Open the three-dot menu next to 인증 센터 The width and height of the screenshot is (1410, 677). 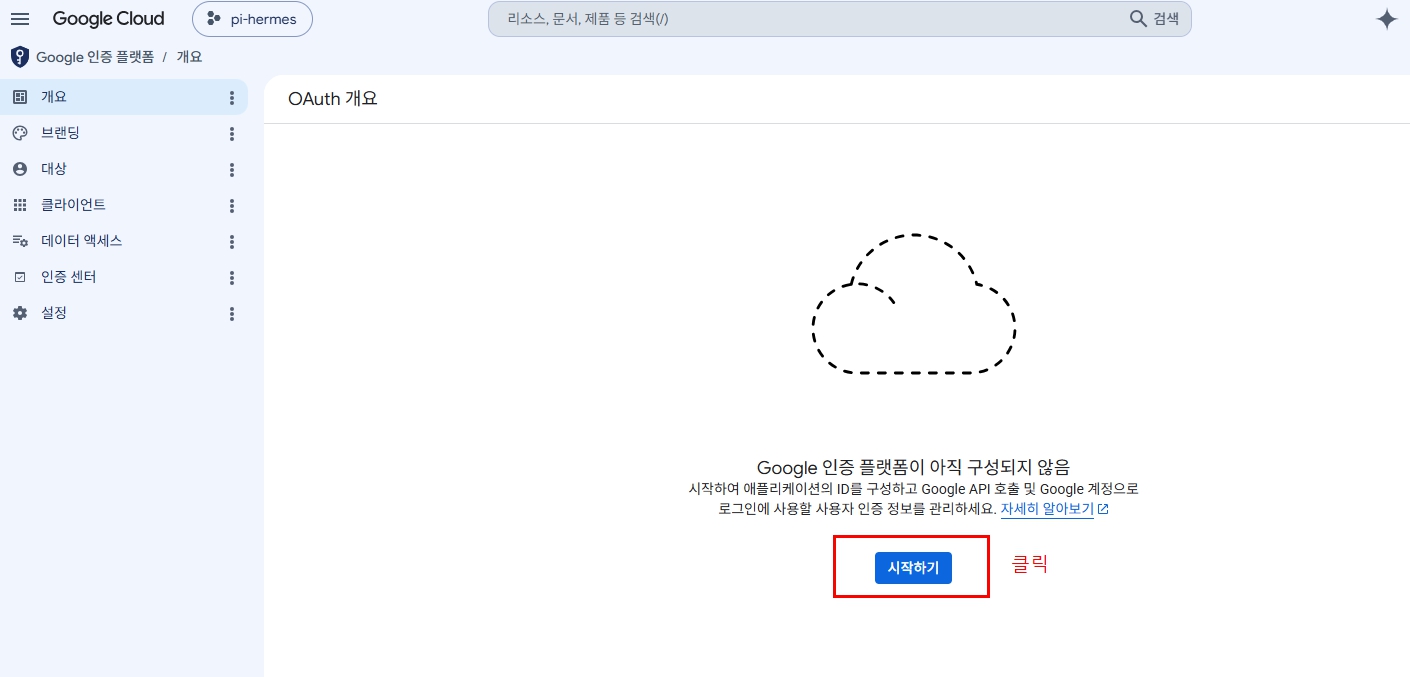point(232,278)
